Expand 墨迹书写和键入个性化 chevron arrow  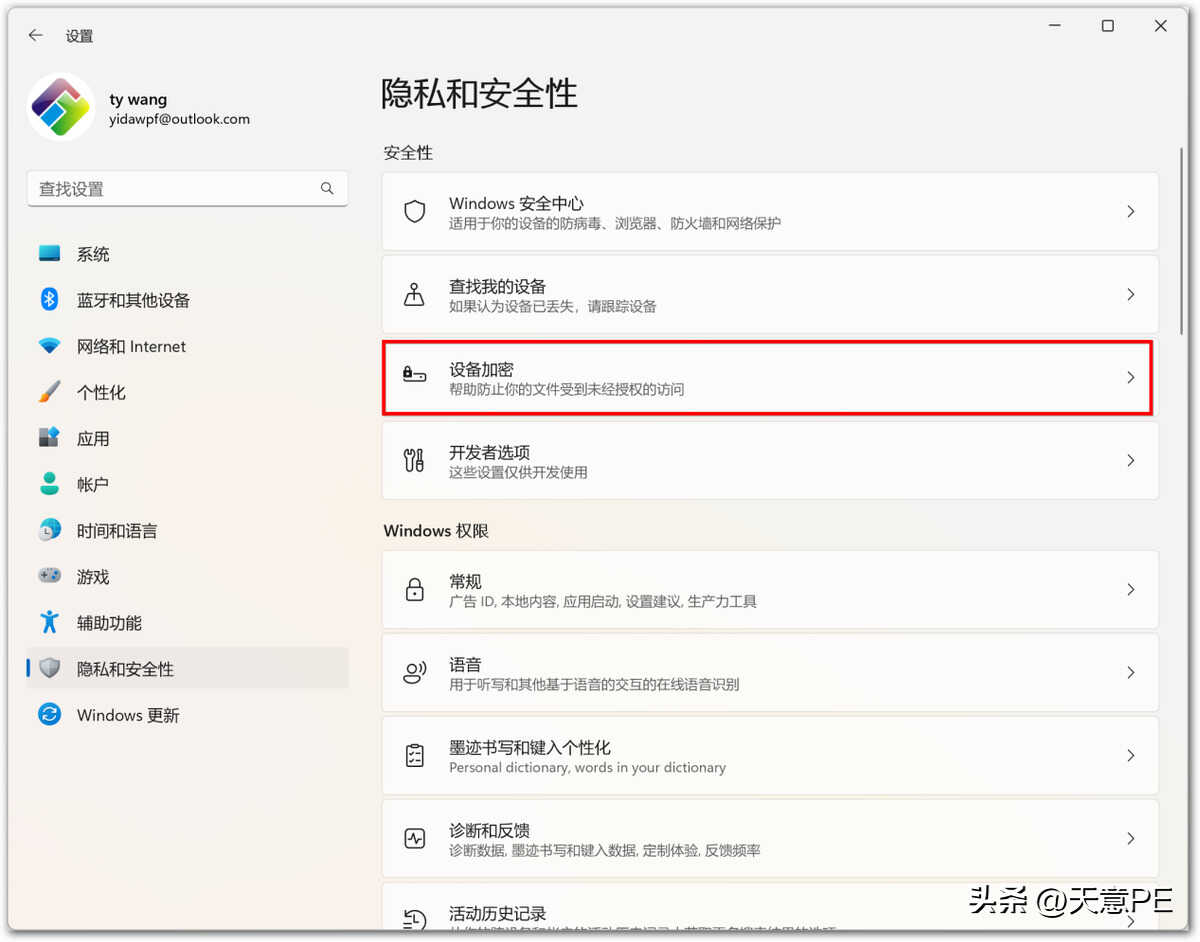pos(1131,755)
